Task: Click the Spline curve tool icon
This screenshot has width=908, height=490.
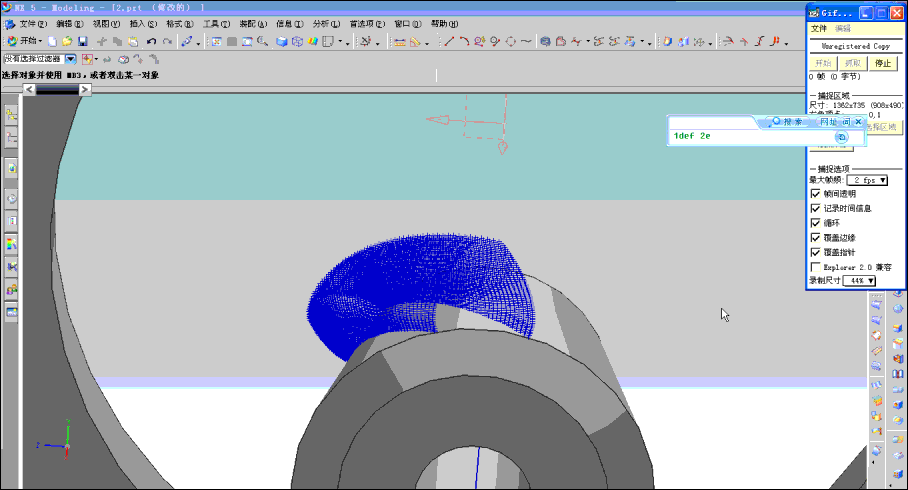Action: click(x=526, y=41)
